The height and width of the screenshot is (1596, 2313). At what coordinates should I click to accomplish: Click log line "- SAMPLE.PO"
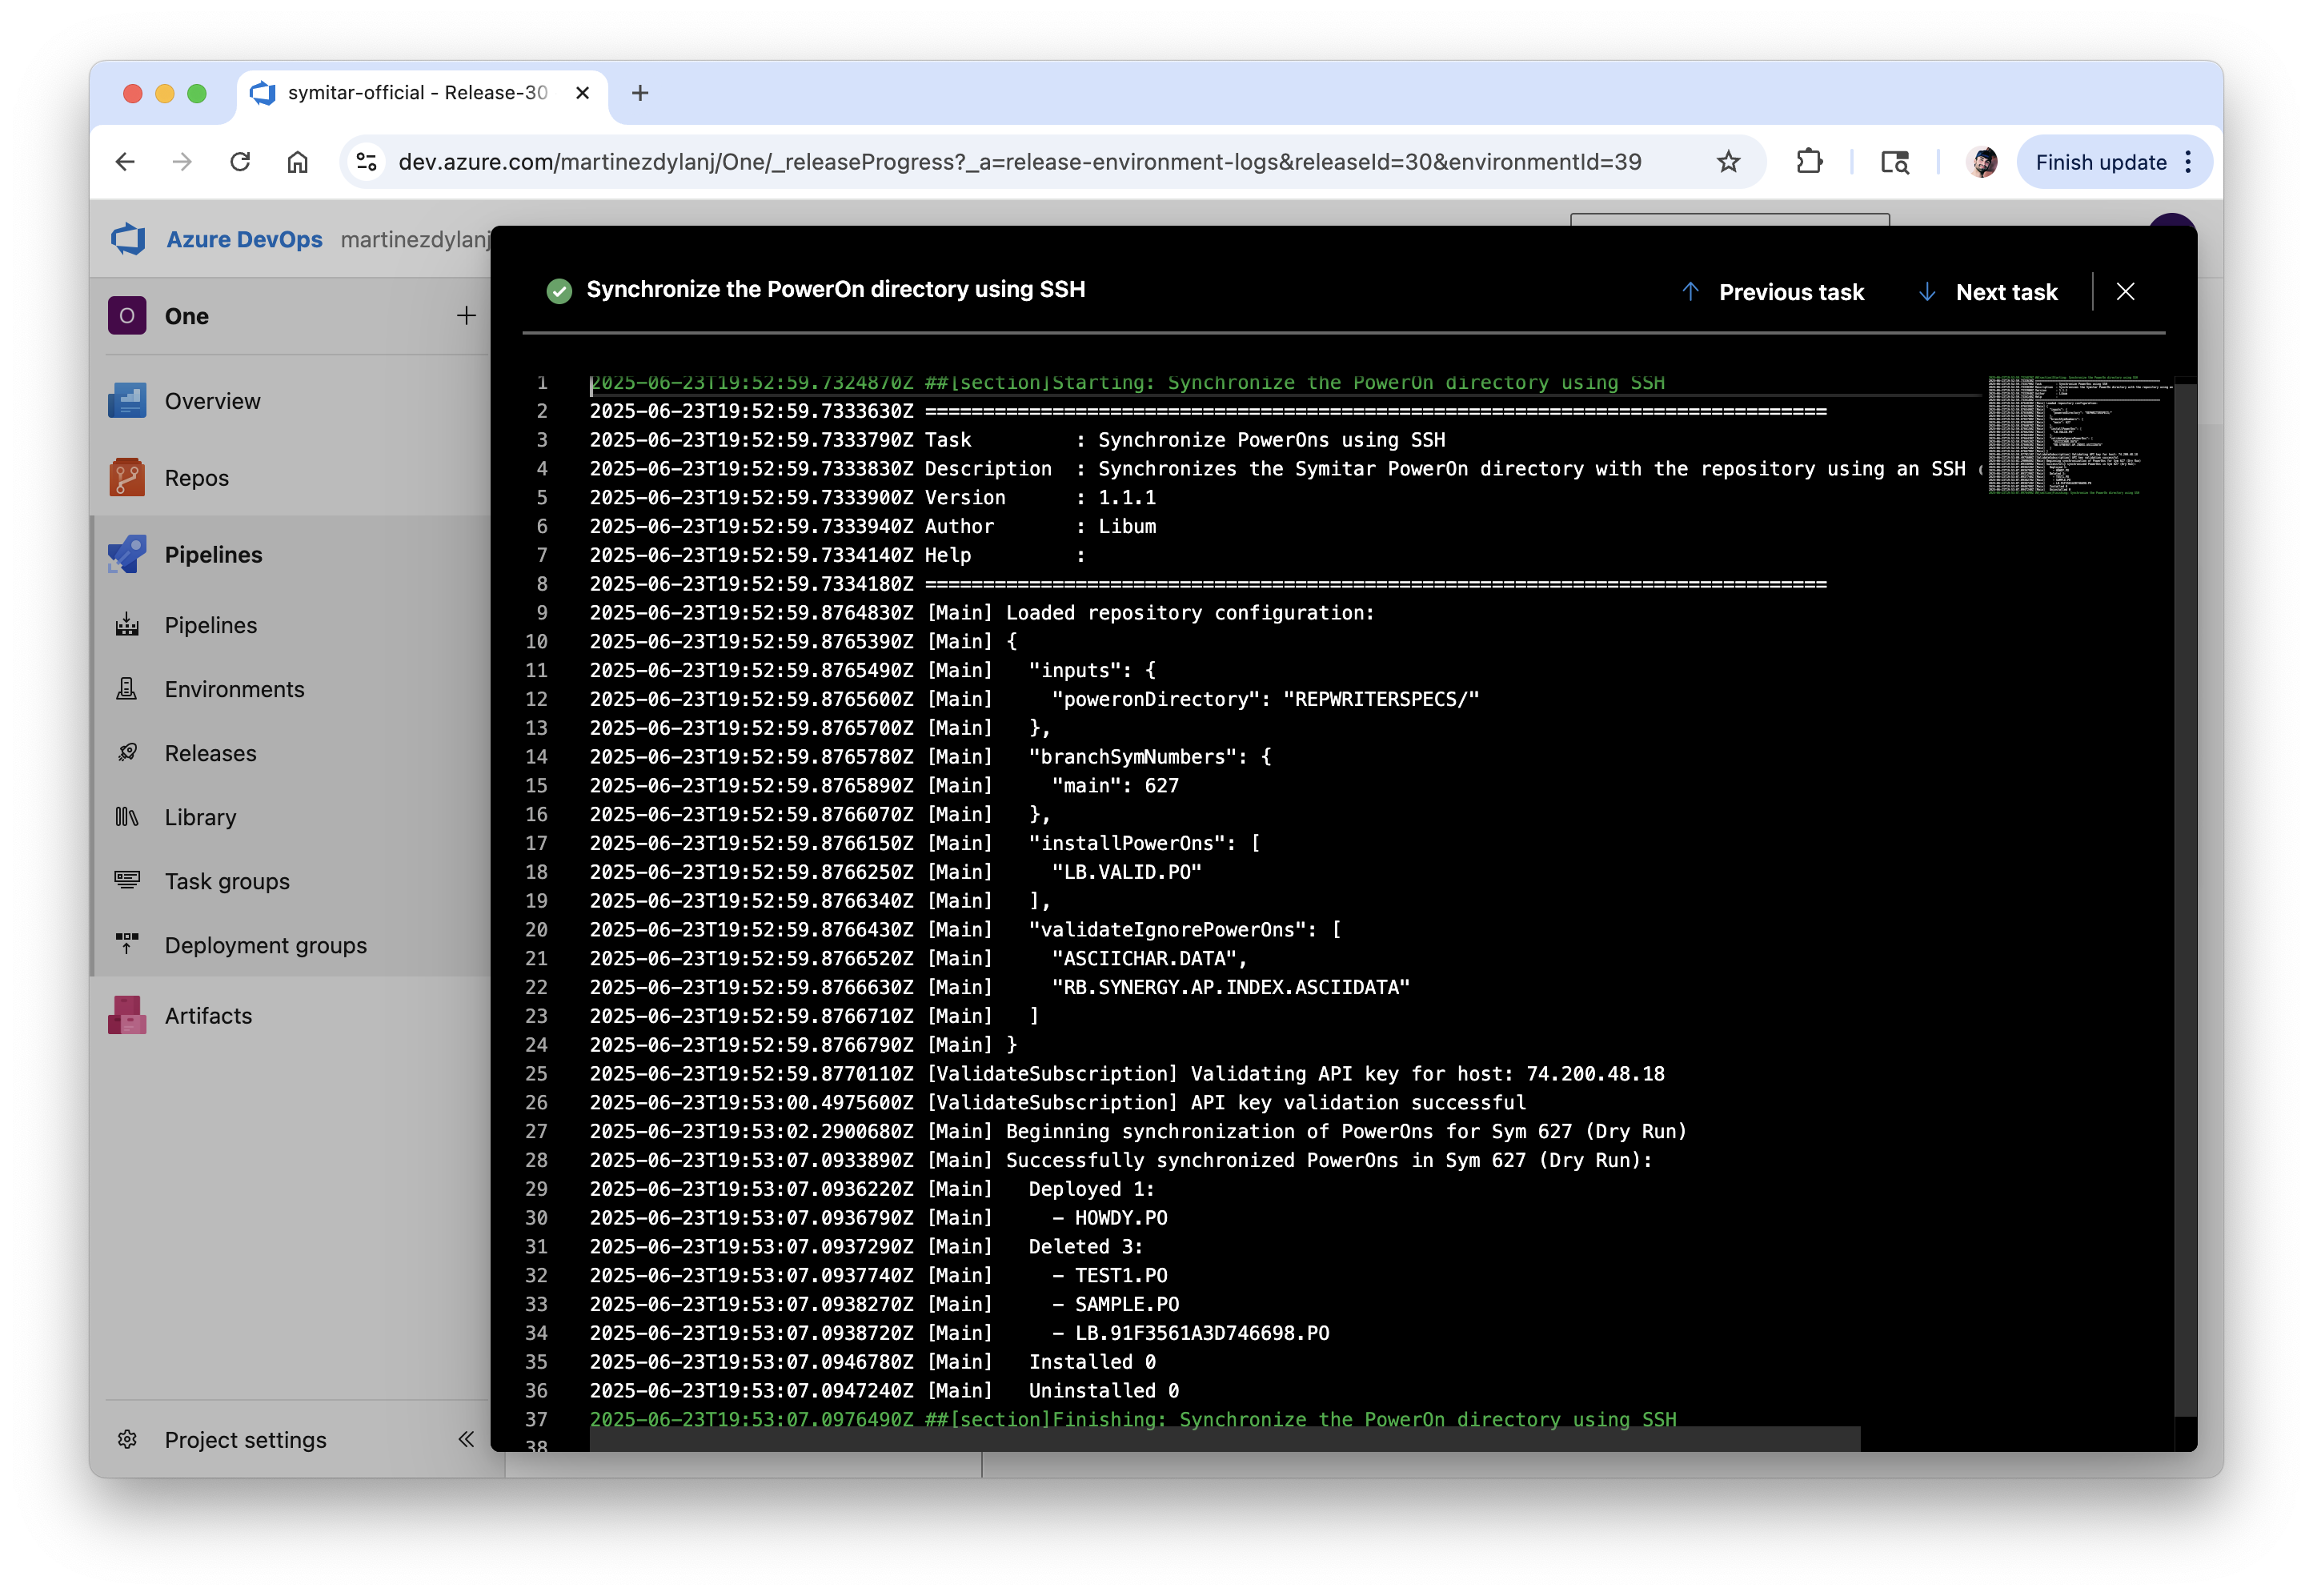(x=885, y=1304)
